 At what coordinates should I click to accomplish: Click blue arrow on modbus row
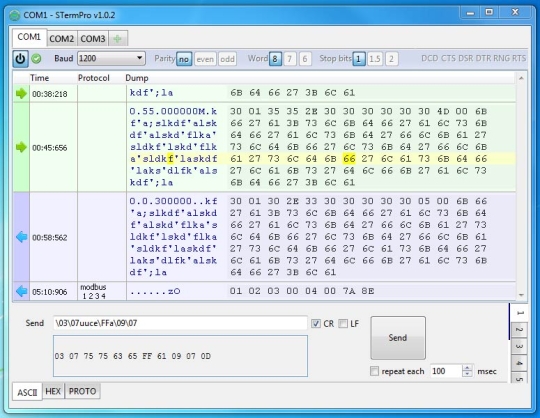pos(21,291)
